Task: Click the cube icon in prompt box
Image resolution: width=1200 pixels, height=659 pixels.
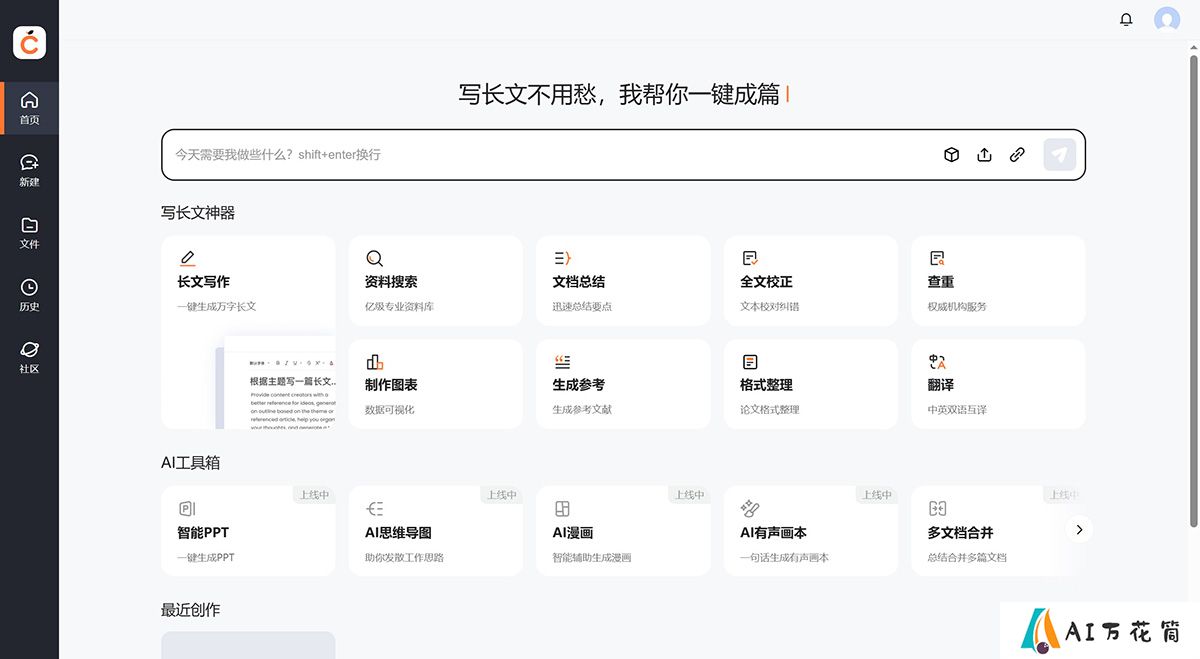Action: (x=952, y=155)
